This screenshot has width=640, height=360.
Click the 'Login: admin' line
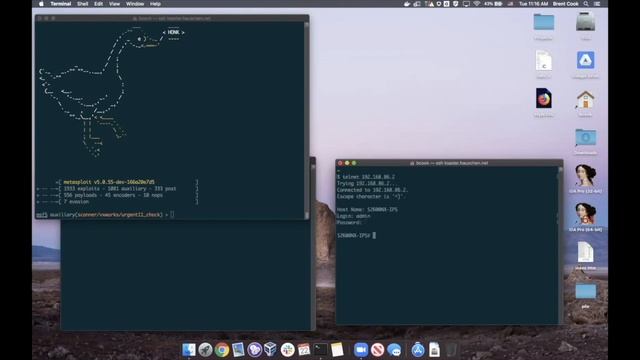pyautogui.click(x=353, y=216)
